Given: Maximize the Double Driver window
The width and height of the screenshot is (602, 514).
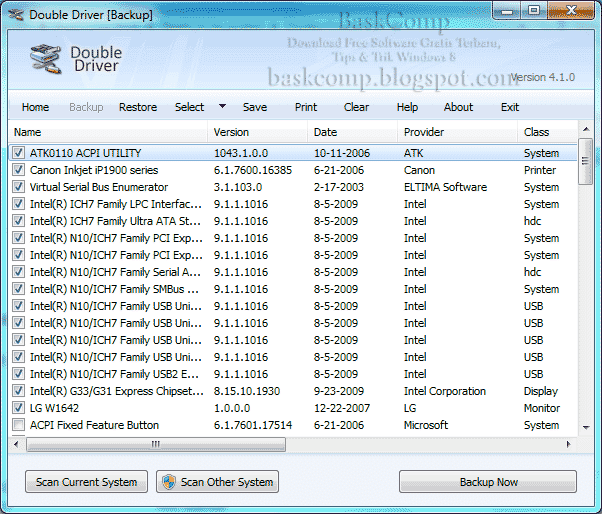Looking at the screenshot, I should pyautogui.click(x=534, y=11).
